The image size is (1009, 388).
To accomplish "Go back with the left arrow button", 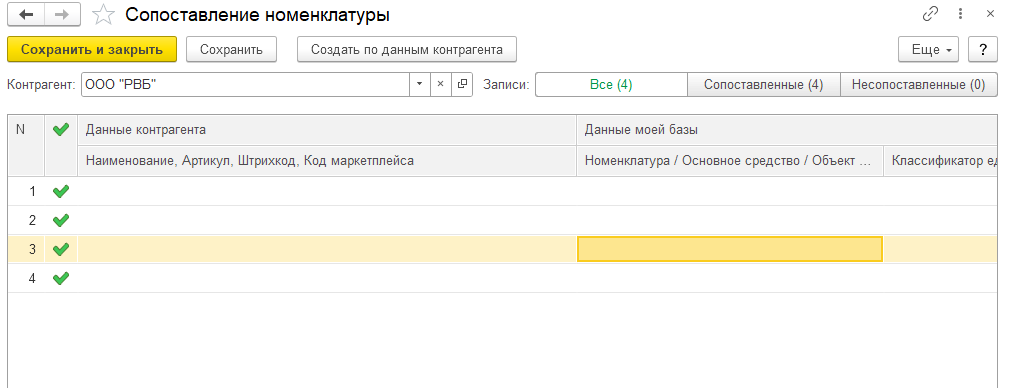I will 27,15.
